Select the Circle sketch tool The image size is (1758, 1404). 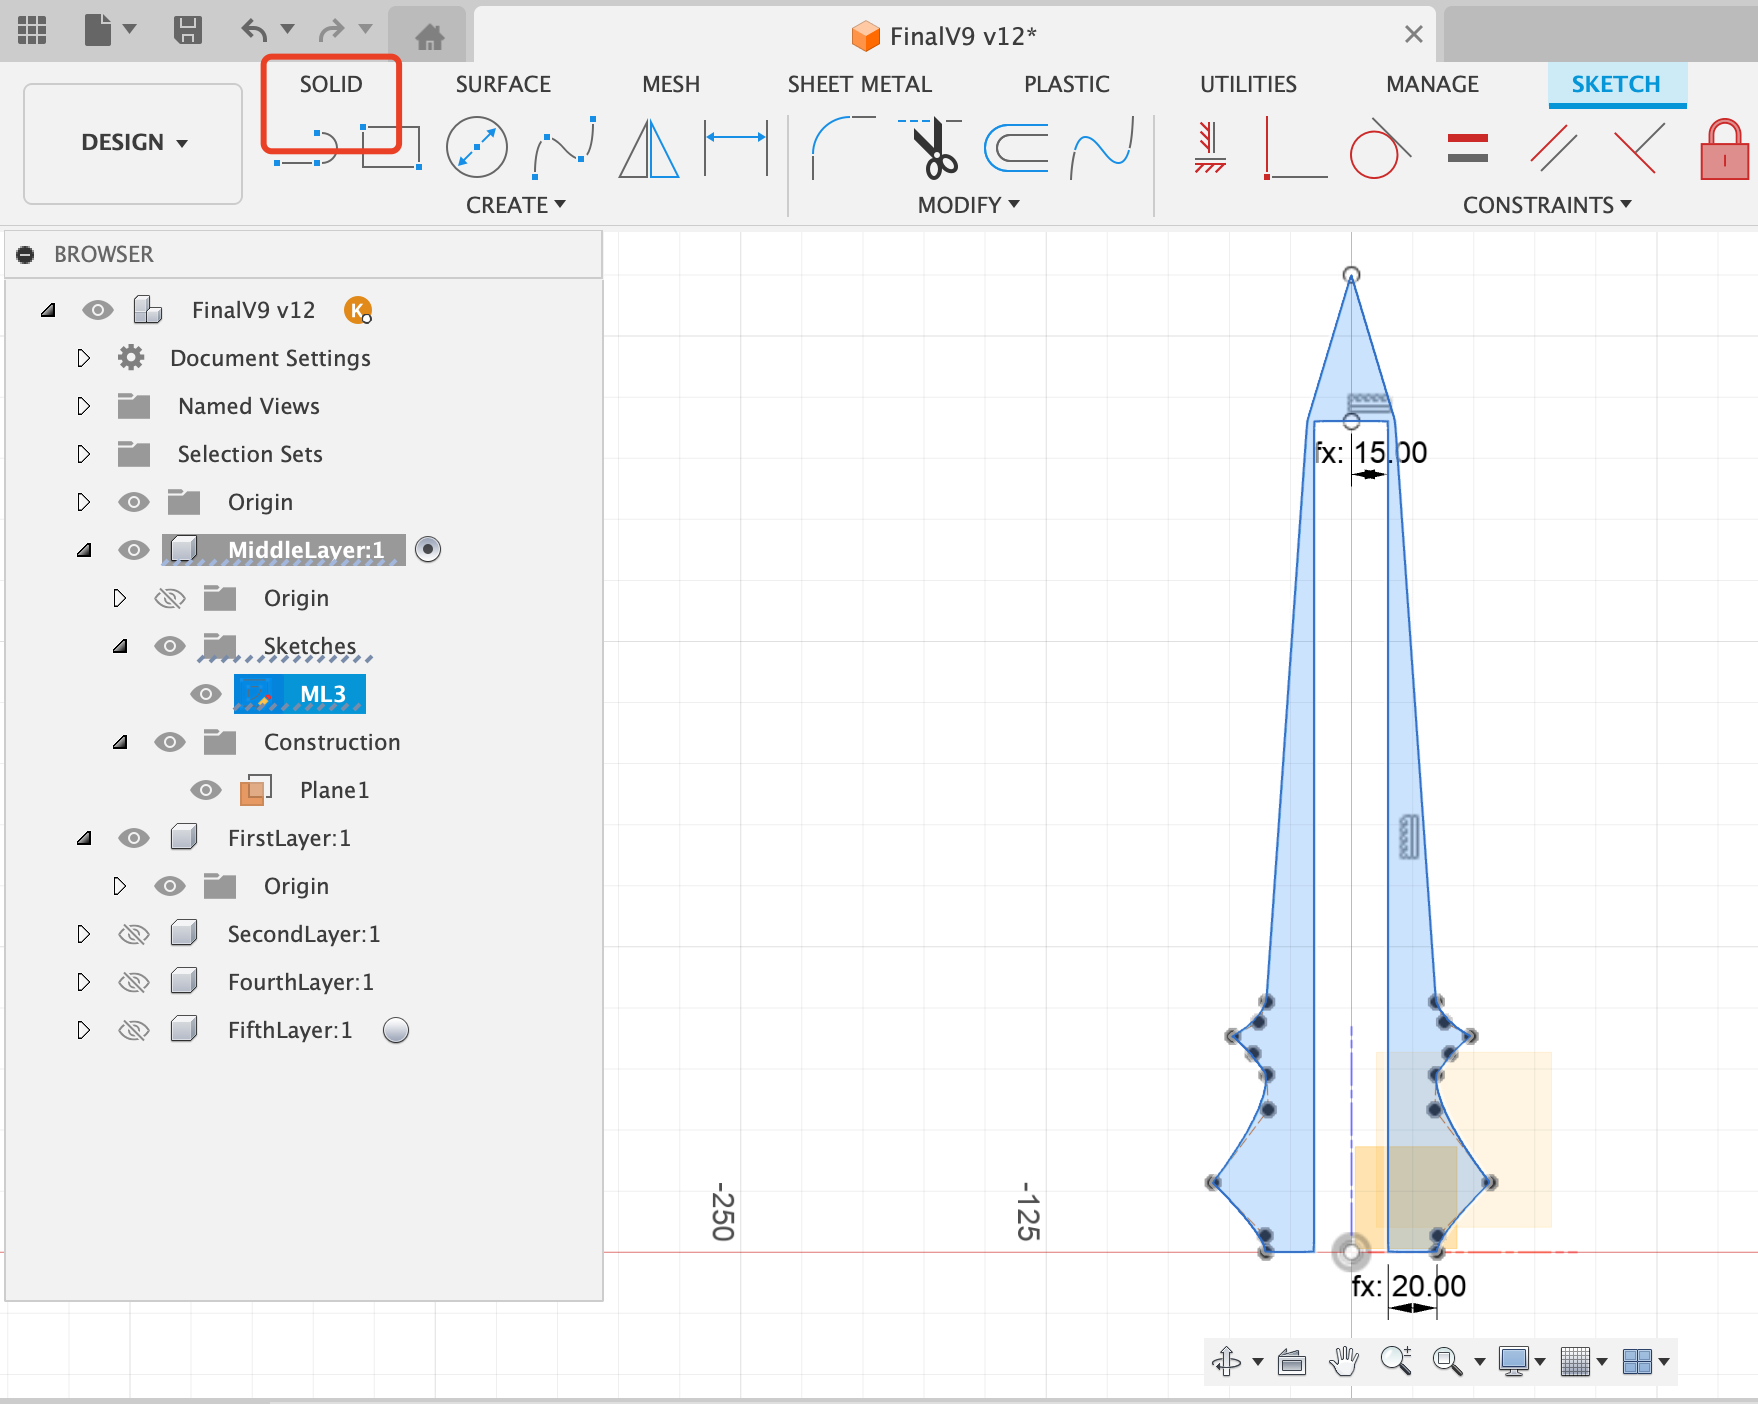pos(477,147)
